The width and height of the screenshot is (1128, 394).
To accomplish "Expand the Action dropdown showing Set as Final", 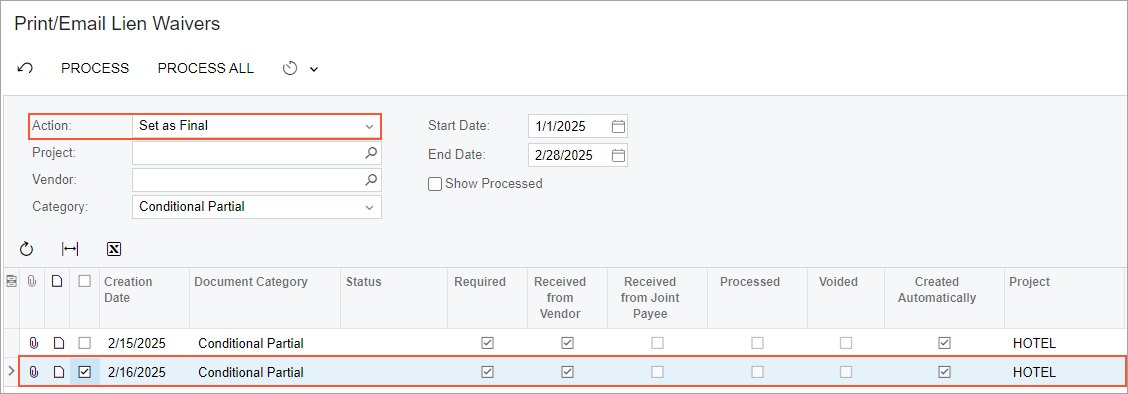I will coord(257,126).
